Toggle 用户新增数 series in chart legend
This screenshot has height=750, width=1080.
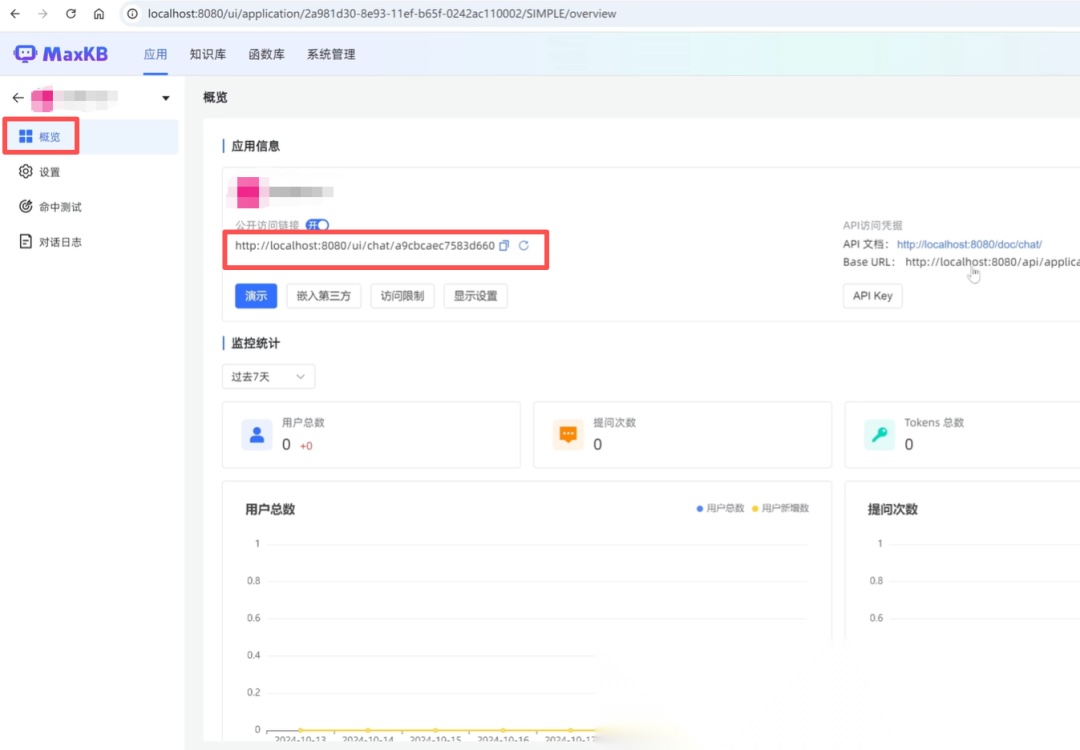[x=780, y=509]
